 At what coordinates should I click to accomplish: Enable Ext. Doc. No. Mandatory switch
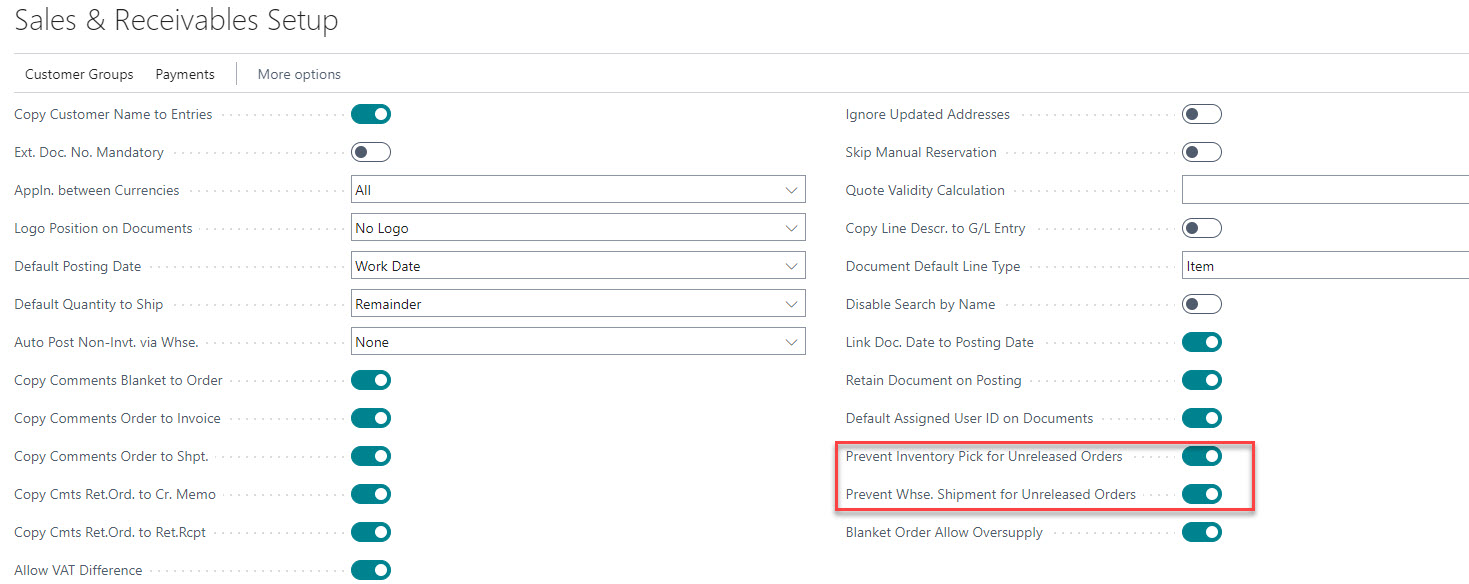[x=370, y=152]
